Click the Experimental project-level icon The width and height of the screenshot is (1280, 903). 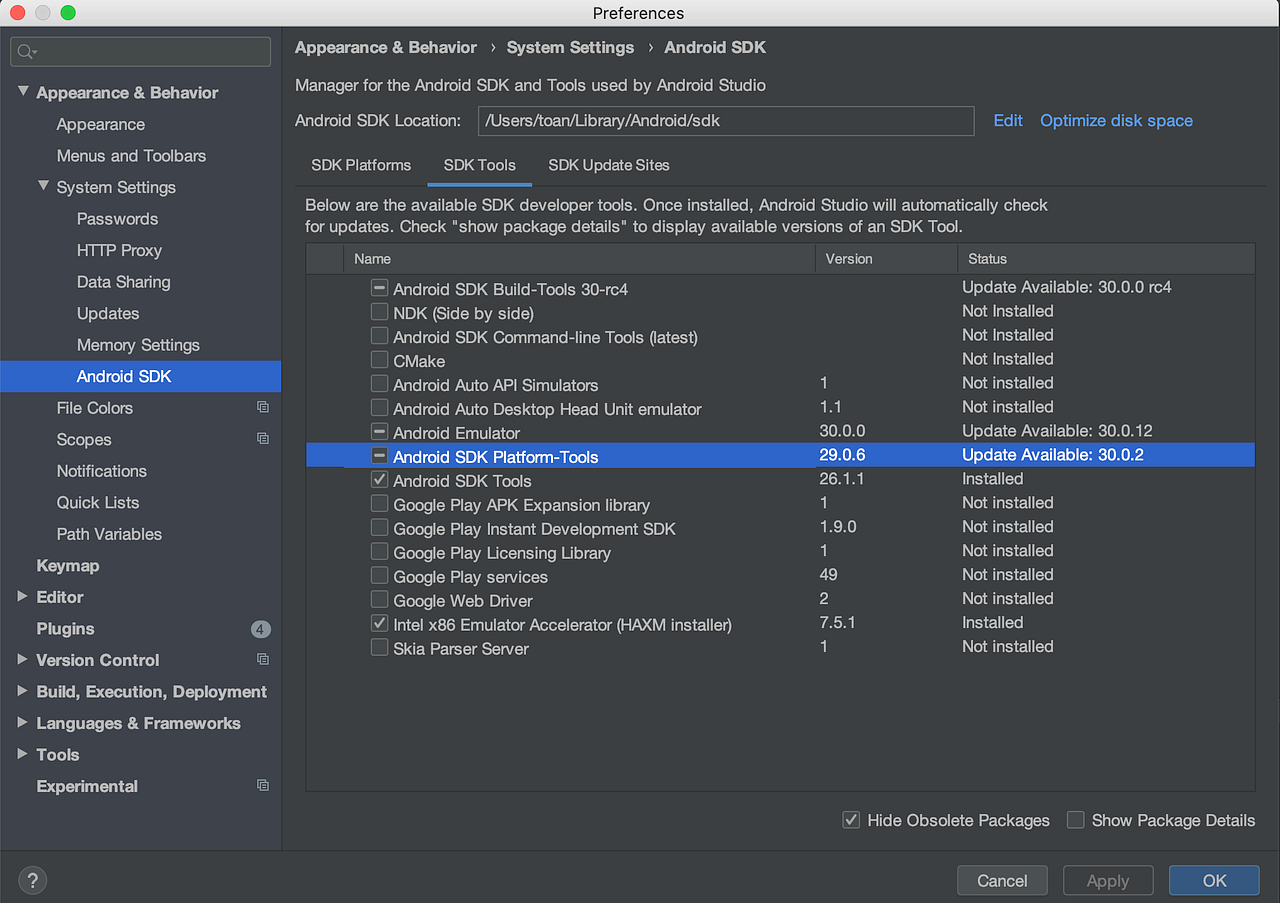[x=263, y=786]
